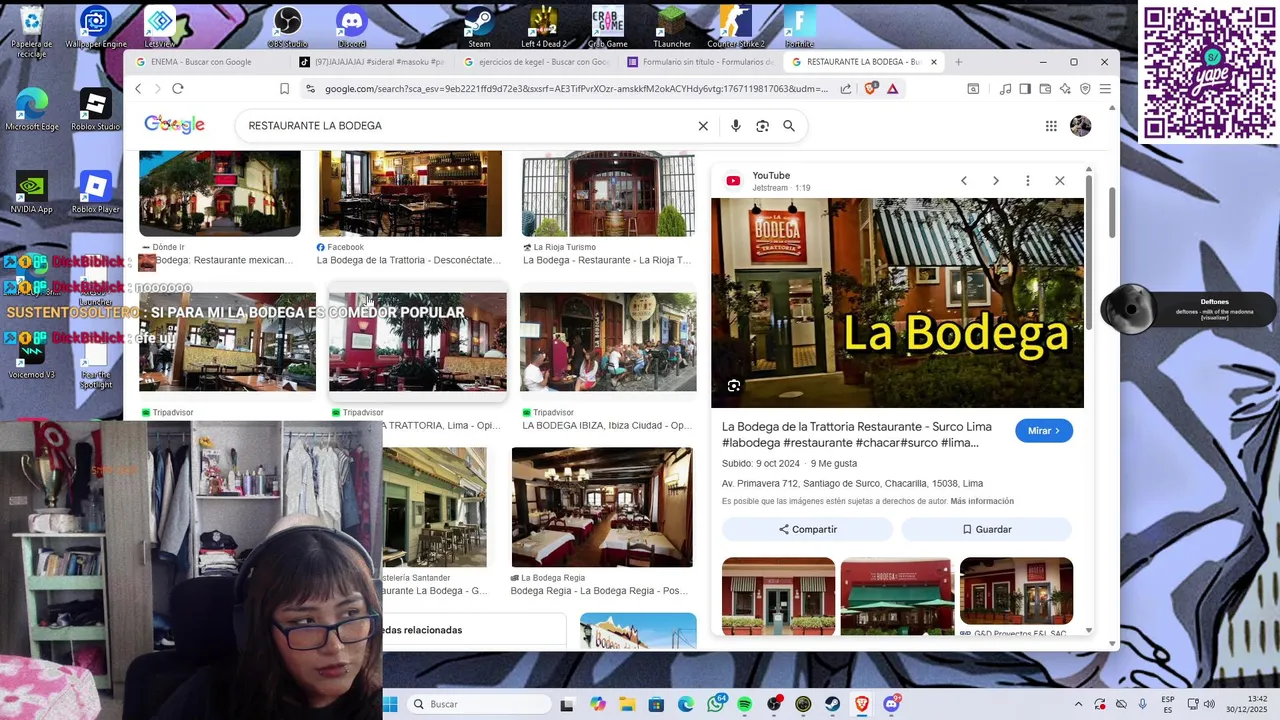Click the Compartir button
The image size is (1280, 720).
pos(807,529)
